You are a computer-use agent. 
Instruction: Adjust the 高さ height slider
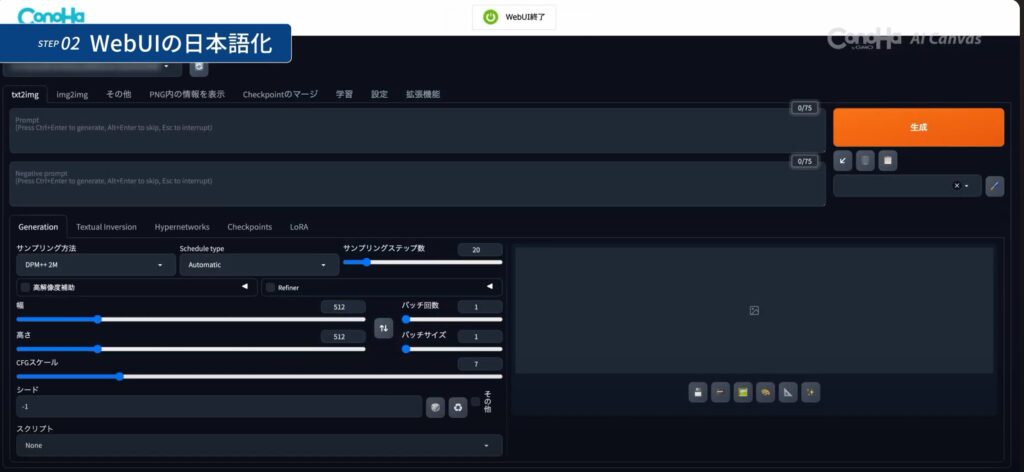click(191, 349)
